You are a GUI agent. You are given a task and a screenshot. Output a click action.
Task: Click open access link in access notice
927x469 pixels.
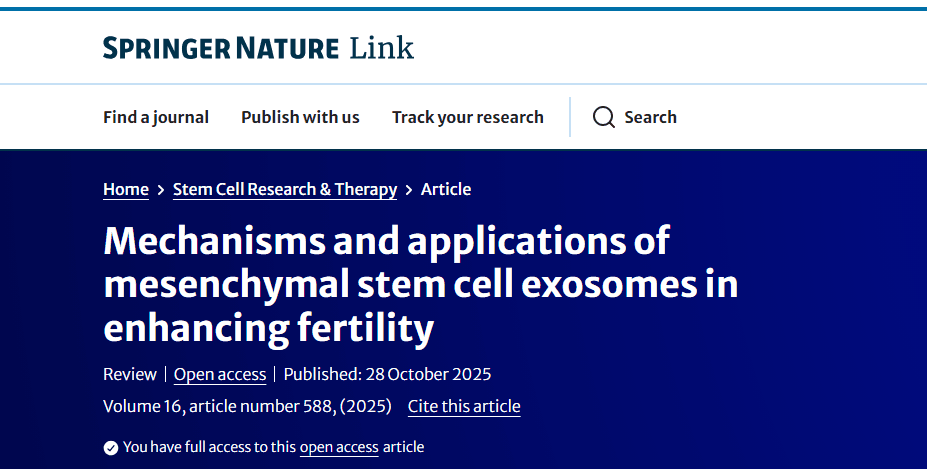(x=339, y=447)
